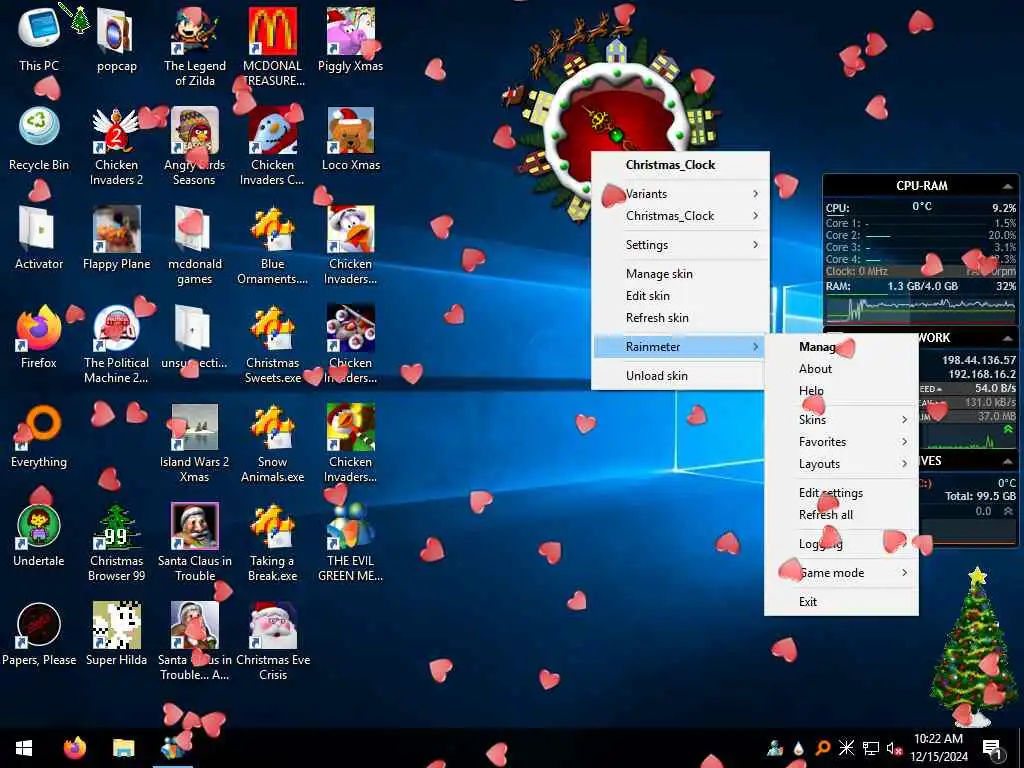The height and width of the screenshot is (768, 1024).
Task: Launch Firefox from the taskbar
Action: click(75, 748)
